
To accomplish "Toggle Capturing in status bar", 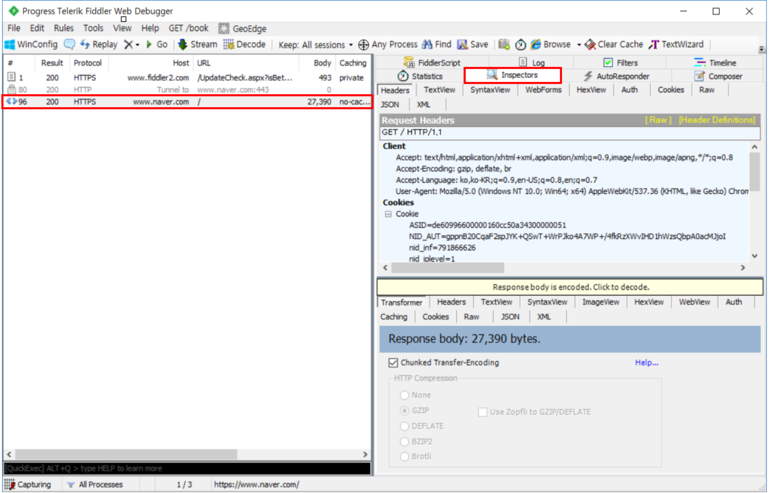I will coord(28,485).
